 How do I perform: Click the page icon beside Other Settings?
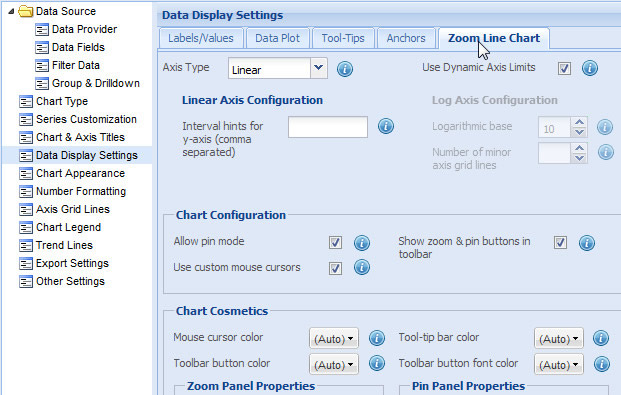(26, 282)
